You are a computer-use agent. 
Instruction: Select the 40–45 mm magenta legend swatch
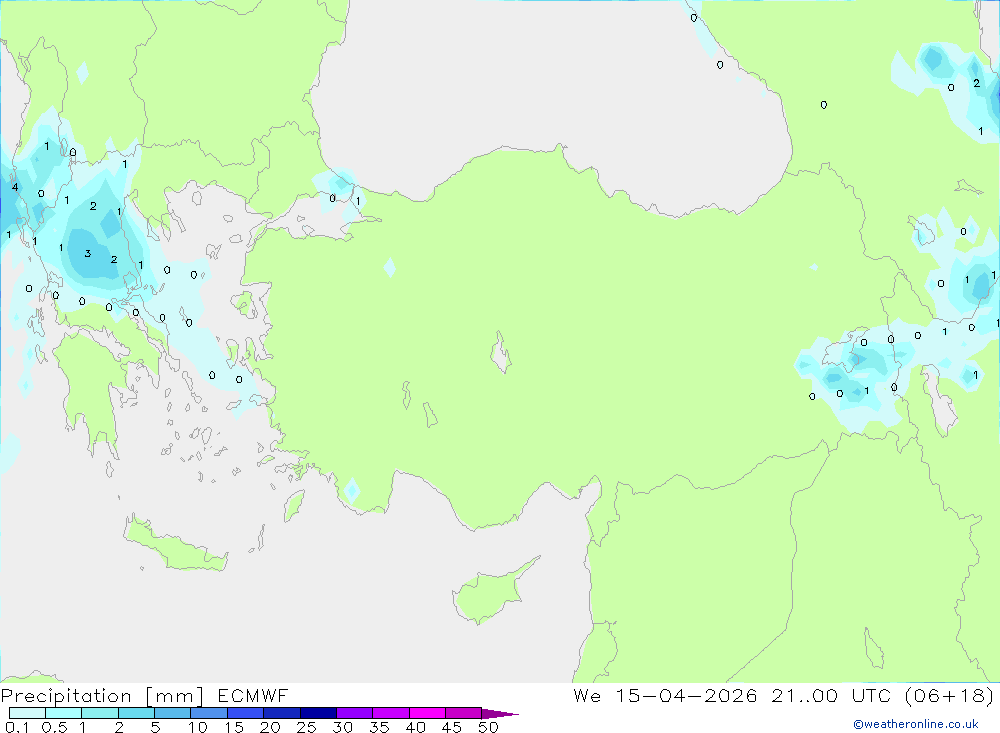(x=427, y=713)
